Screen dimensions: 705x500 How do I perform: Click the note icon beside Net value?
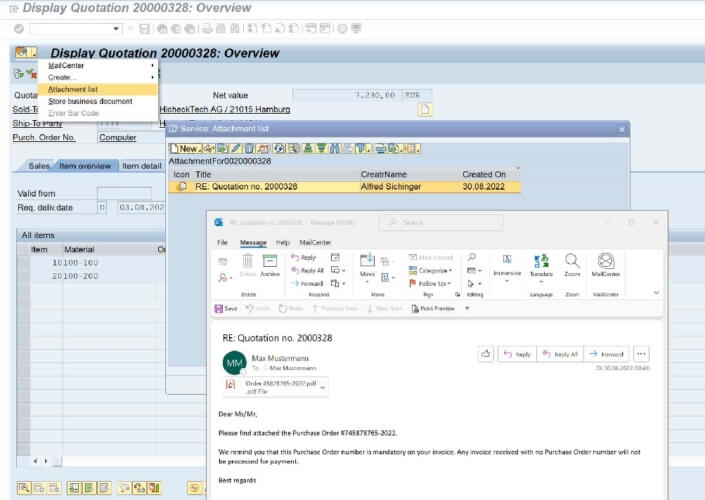pos(425,109)
